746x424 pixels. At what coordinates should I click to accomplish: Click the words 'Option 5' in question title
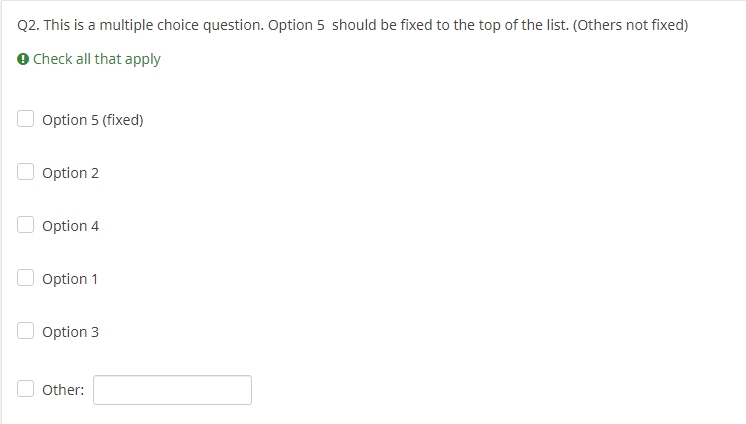pos(296,25)
